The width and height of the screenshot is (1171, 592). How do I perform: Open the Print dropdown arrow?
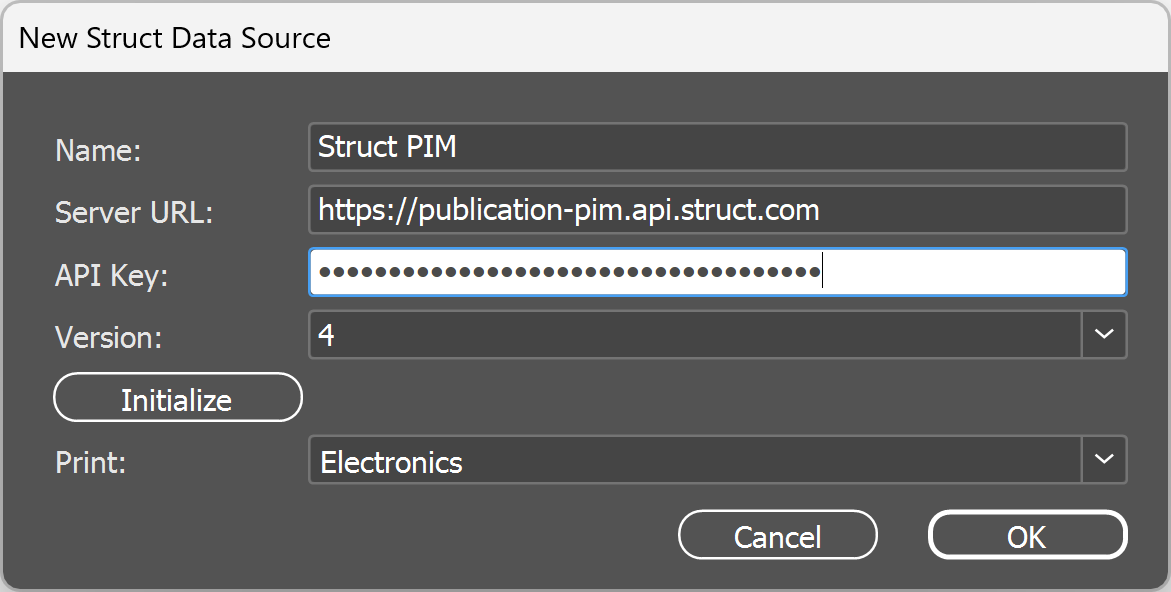point(1104,459)
